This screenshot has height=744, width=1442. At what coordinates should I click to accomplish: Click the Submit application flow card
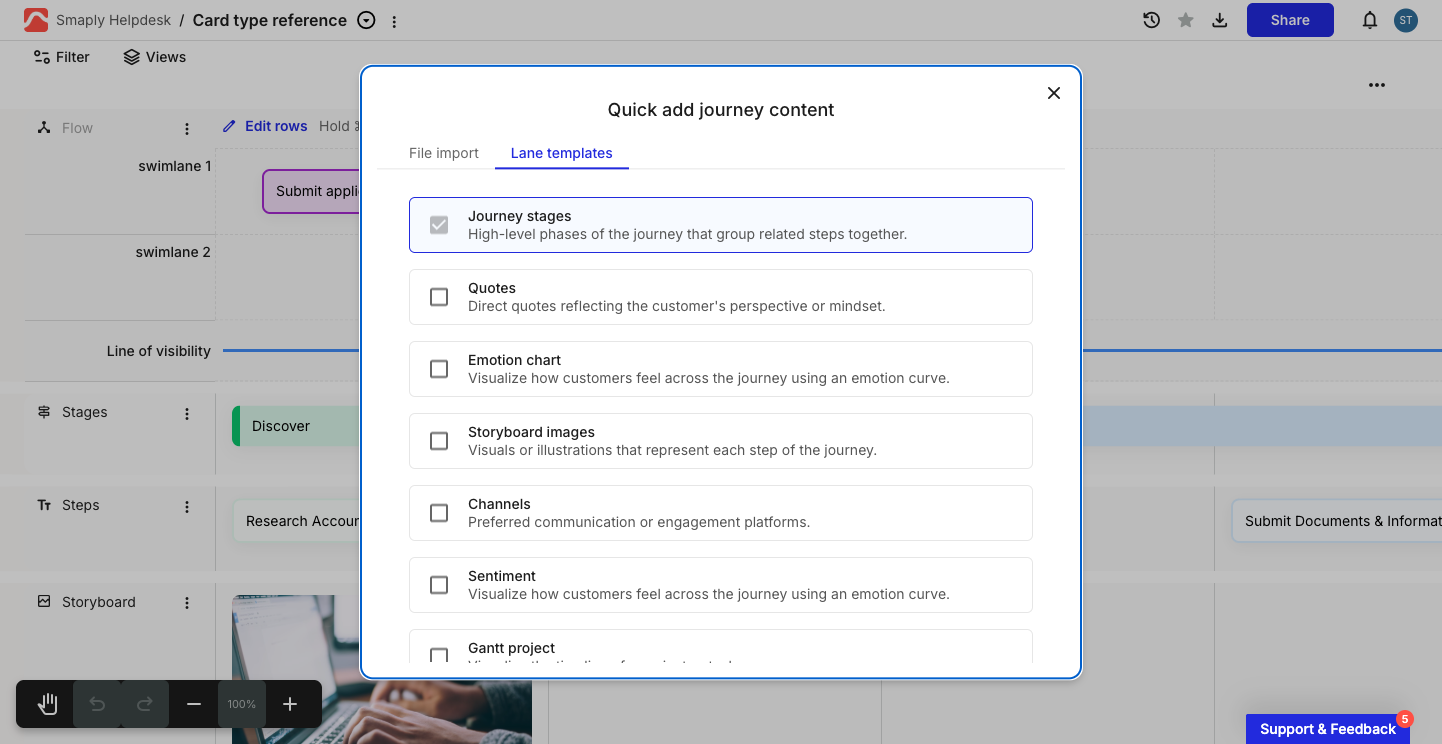coord(312,191)
